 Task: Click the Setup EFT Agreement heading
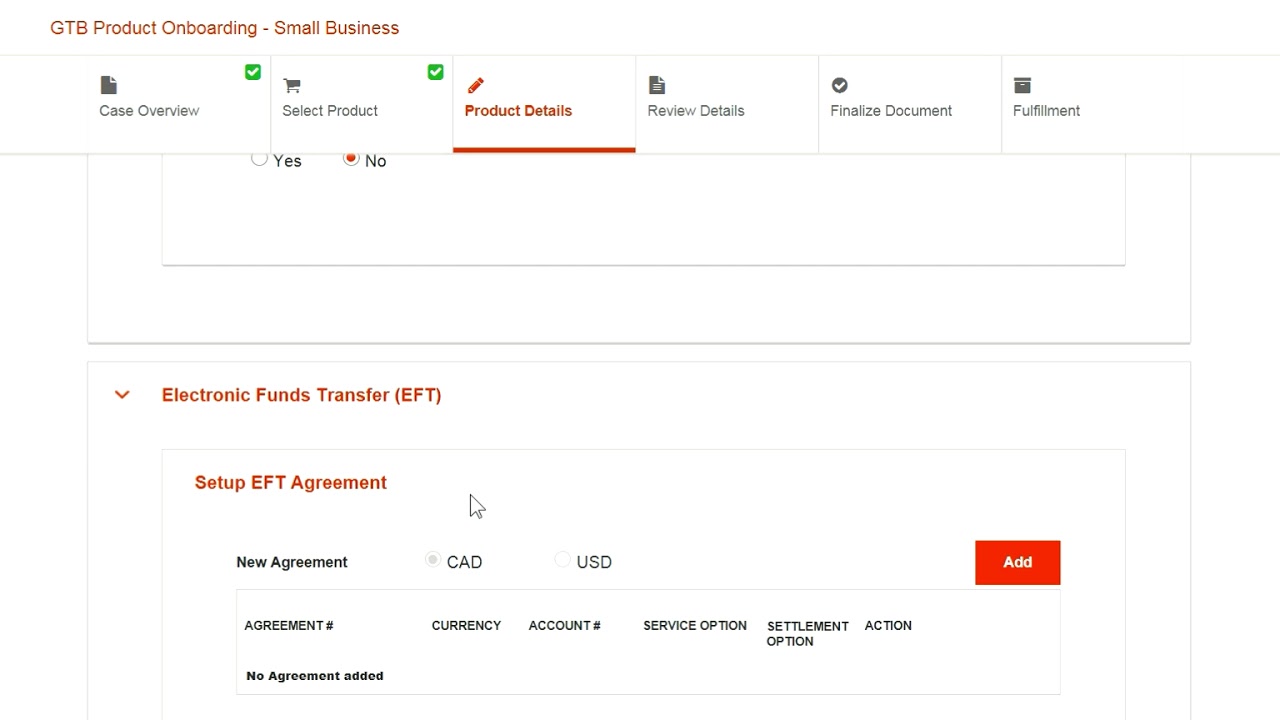point(291,483)
